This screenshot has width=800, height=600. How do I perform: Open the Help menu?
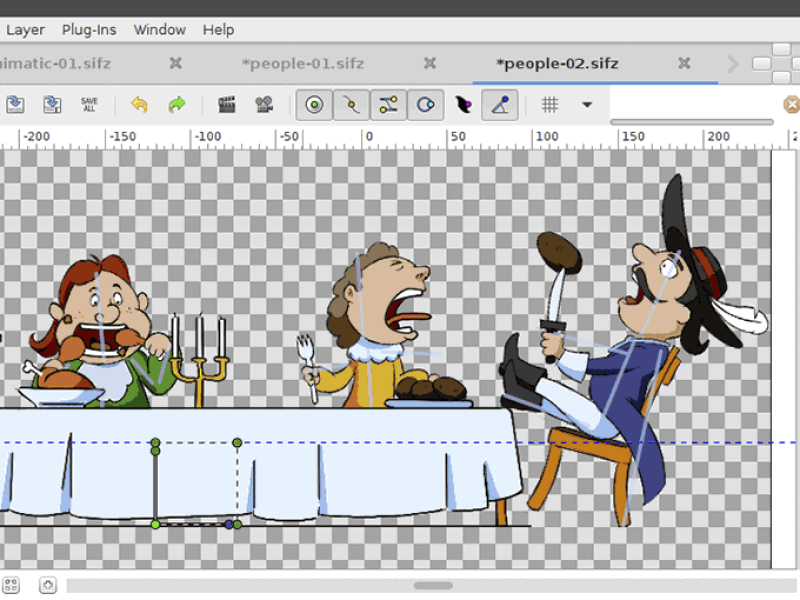[x=218, y=30]
